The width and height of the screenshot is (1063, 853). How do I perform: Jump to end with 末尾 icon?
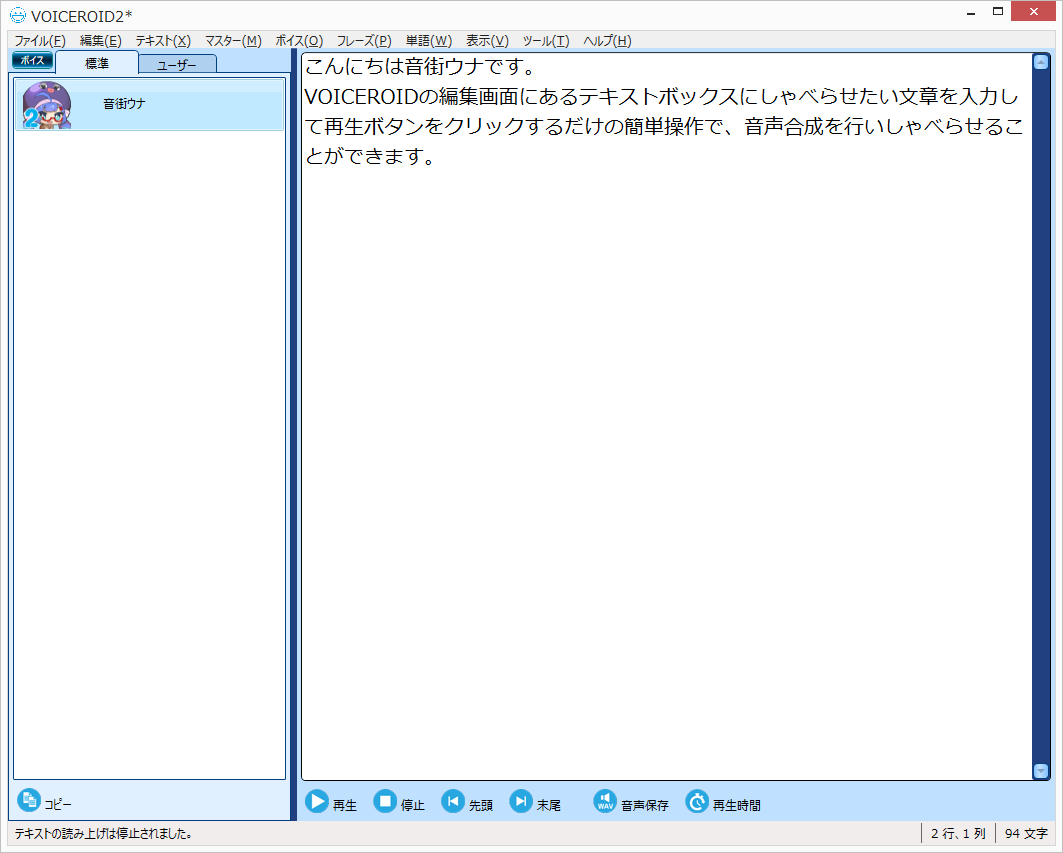pos(521,801)
